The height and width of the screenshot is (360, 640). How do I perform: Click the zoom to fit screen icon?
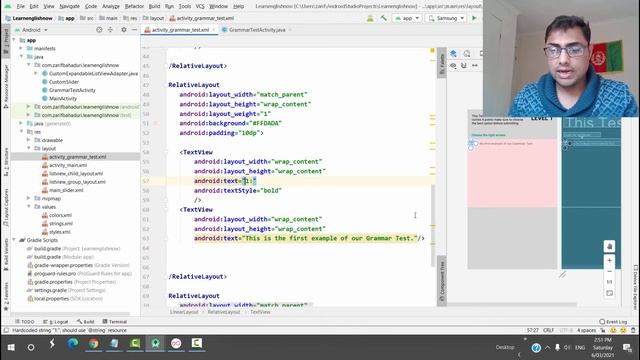pyautogui.click(x=609, y=293)
